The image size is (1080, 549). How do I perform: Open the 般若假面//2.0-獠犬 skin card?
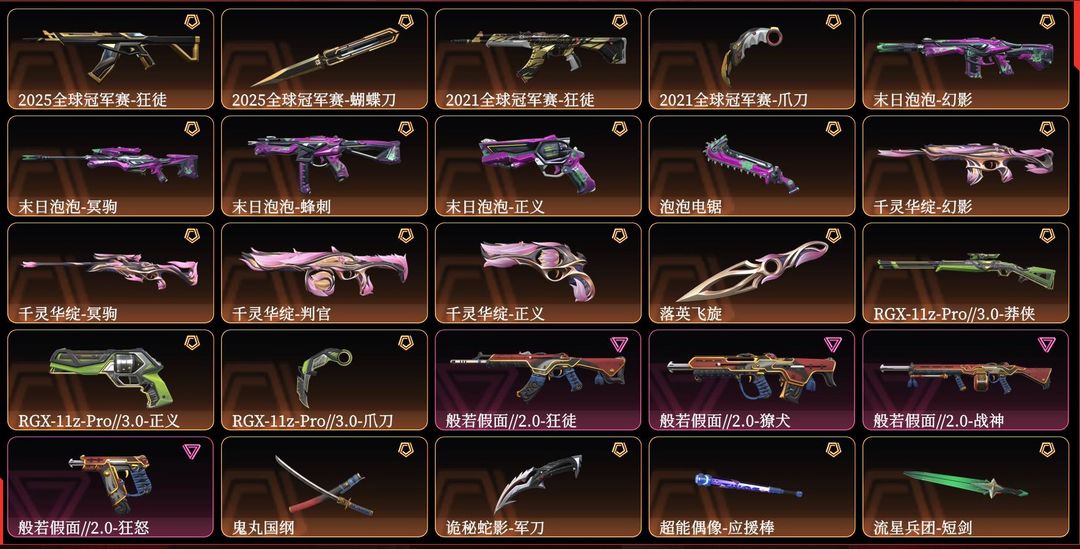click(x=752, y=380)
